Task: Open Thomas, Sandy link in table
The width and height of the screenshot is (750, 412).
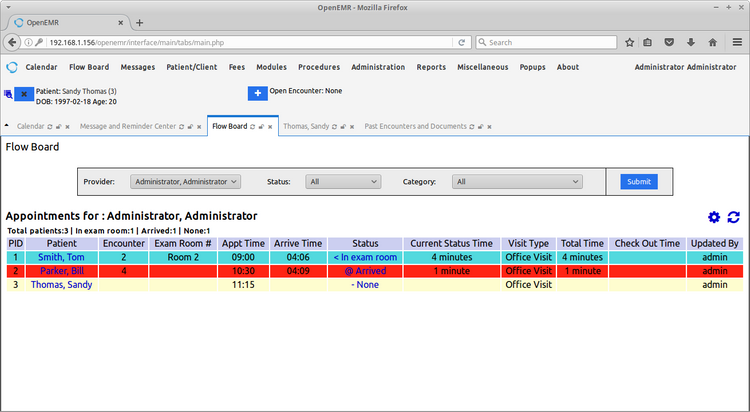Action: [x=61, y=285]
